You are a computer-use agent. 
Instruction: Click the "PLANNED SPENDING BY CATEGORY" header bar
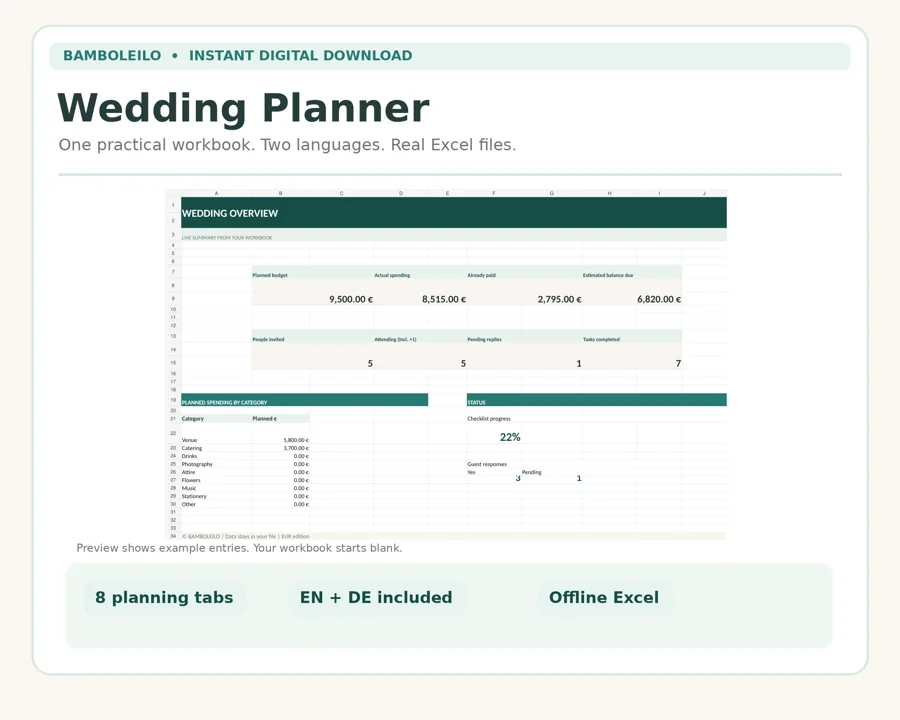[304, 400]
